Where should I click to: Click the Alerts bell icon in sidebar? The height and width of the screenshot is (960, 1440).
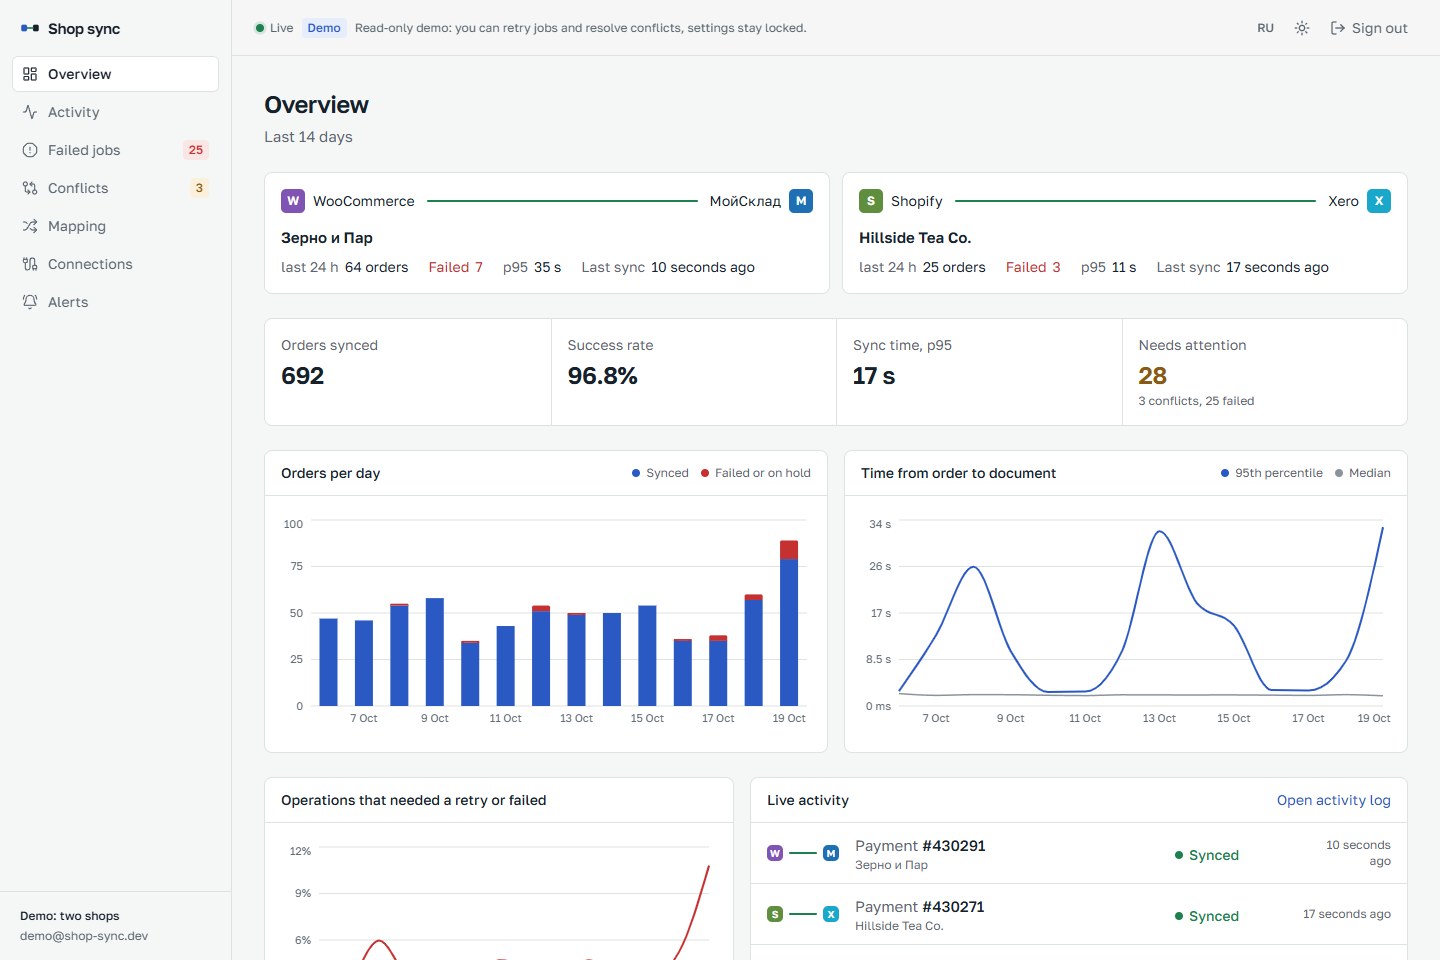point(30,302)
